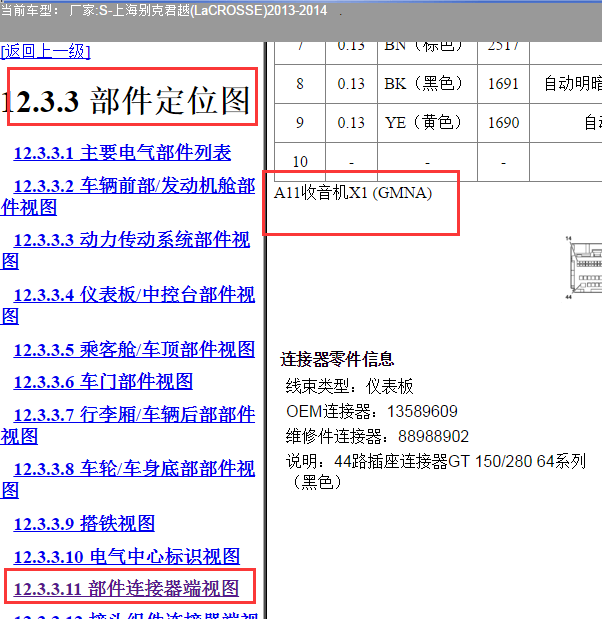Screen dimensions: 602x619
Task: Click the 0.13 wire size in row 9
Action: [x=351, y=123]
